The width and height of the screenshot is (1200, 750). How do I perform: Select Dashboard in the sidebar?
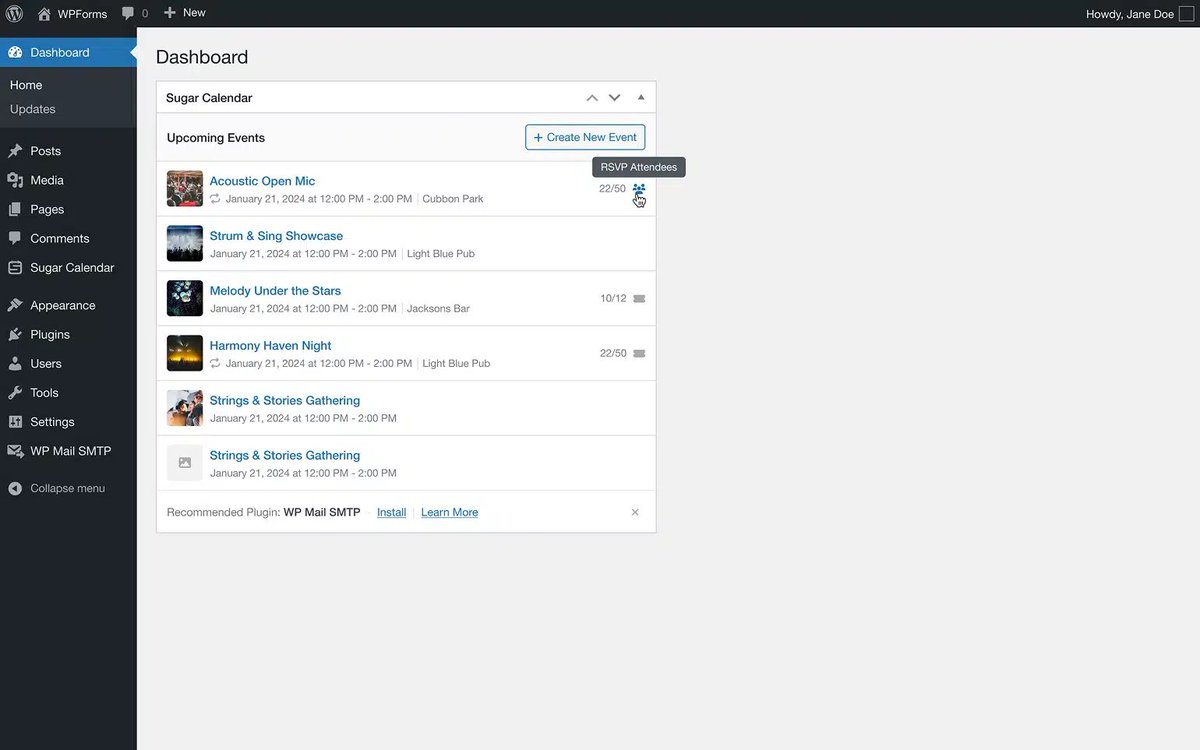(x=68, y=52)
